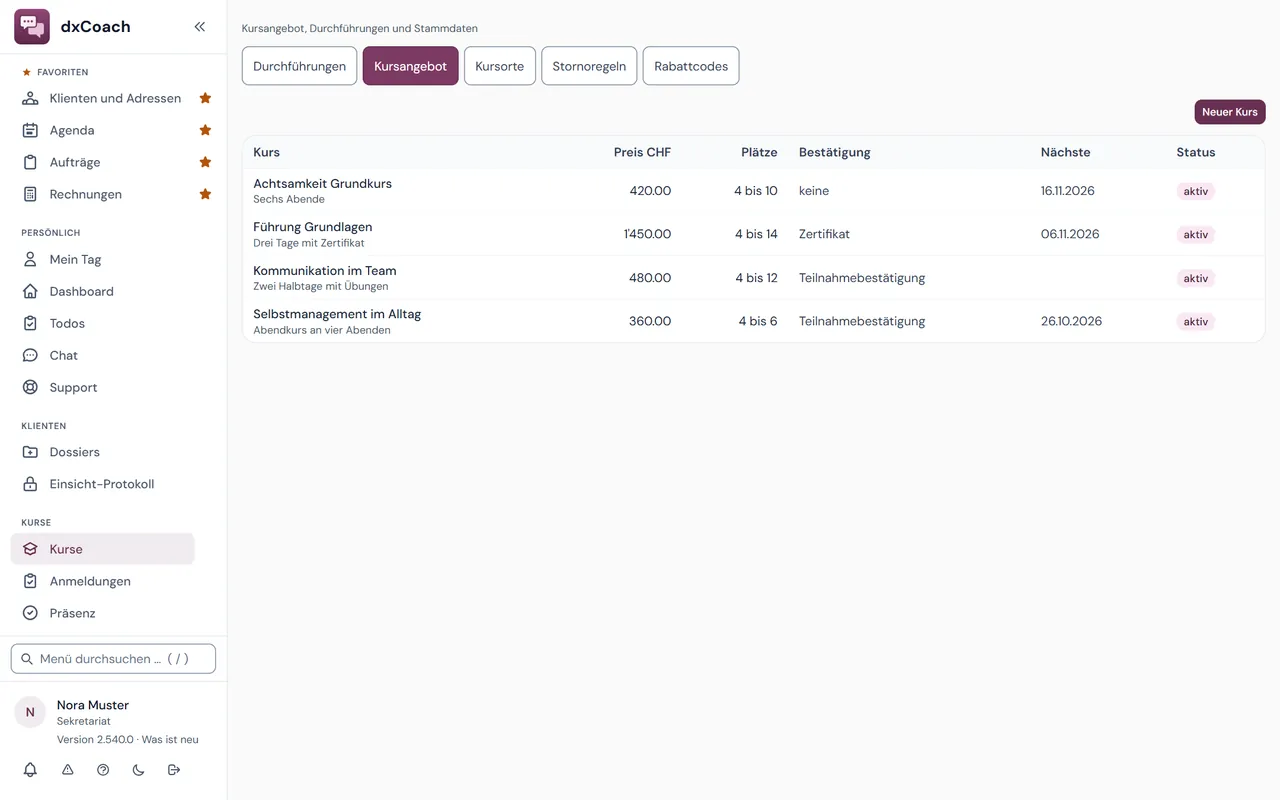
Task: Click the Agenda calendar icon
Action: tap(30, 130)
